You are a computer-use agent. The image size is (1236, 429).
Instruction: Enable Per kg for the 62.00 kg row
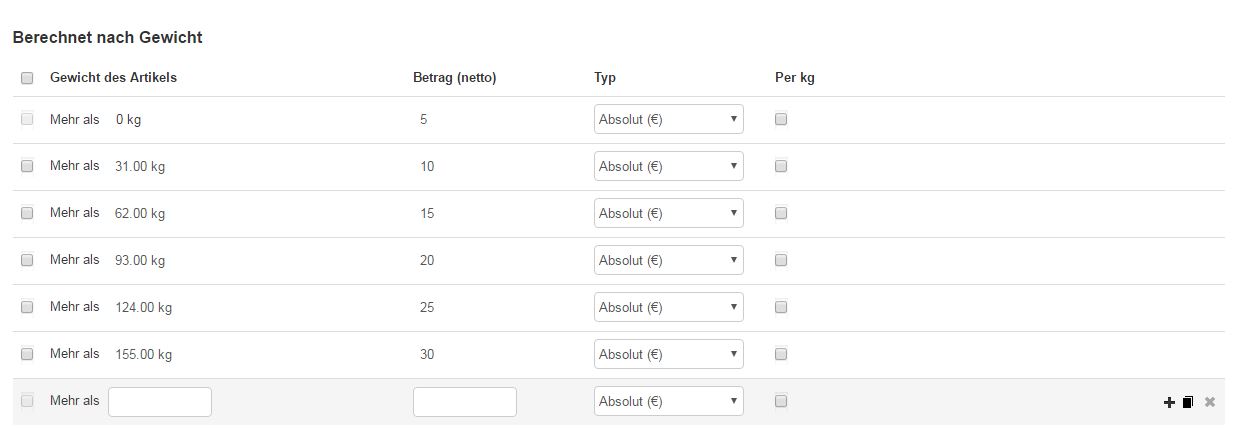click(x=781, y=213)
